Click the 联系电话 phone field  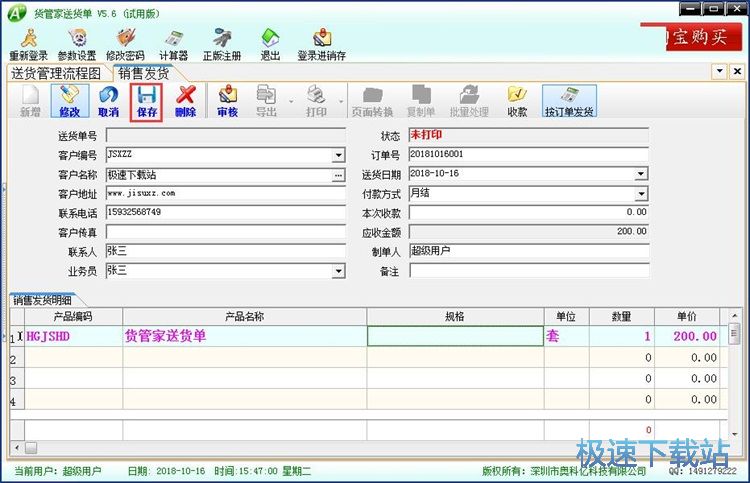(225, 212)
